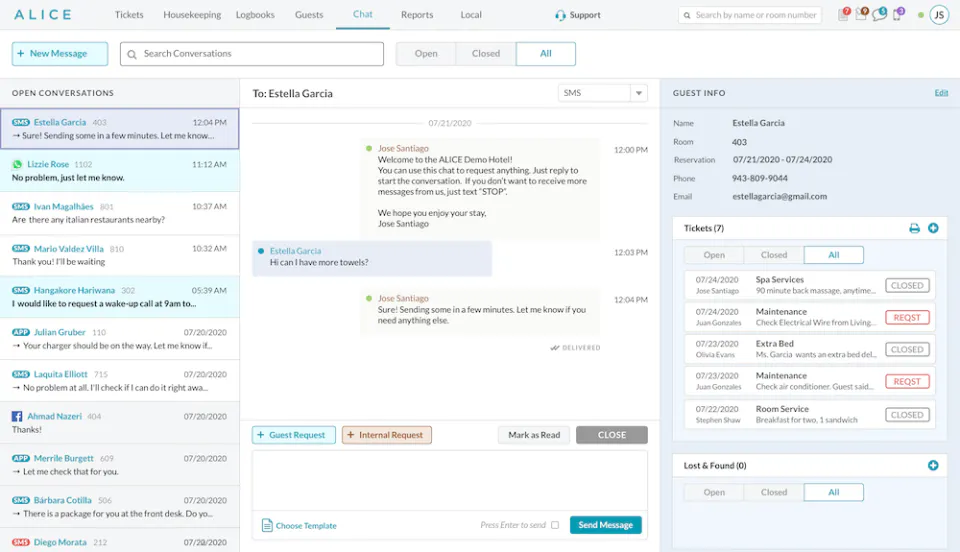Show only Open tickets in Tickets panel
This screenshot has width=960, height=552.
point(714,255)
